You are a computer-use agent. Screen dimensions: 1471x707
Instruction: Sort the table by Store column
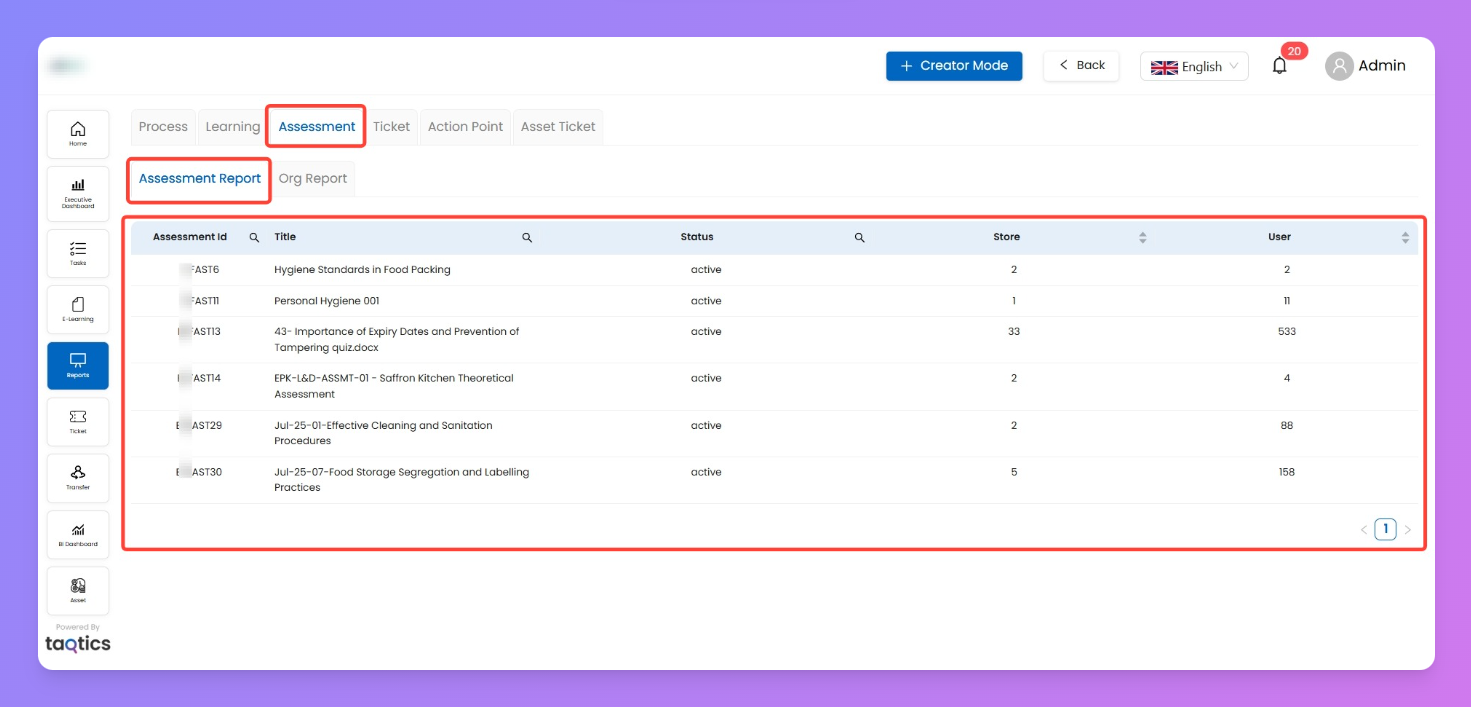pos(1143,238)
